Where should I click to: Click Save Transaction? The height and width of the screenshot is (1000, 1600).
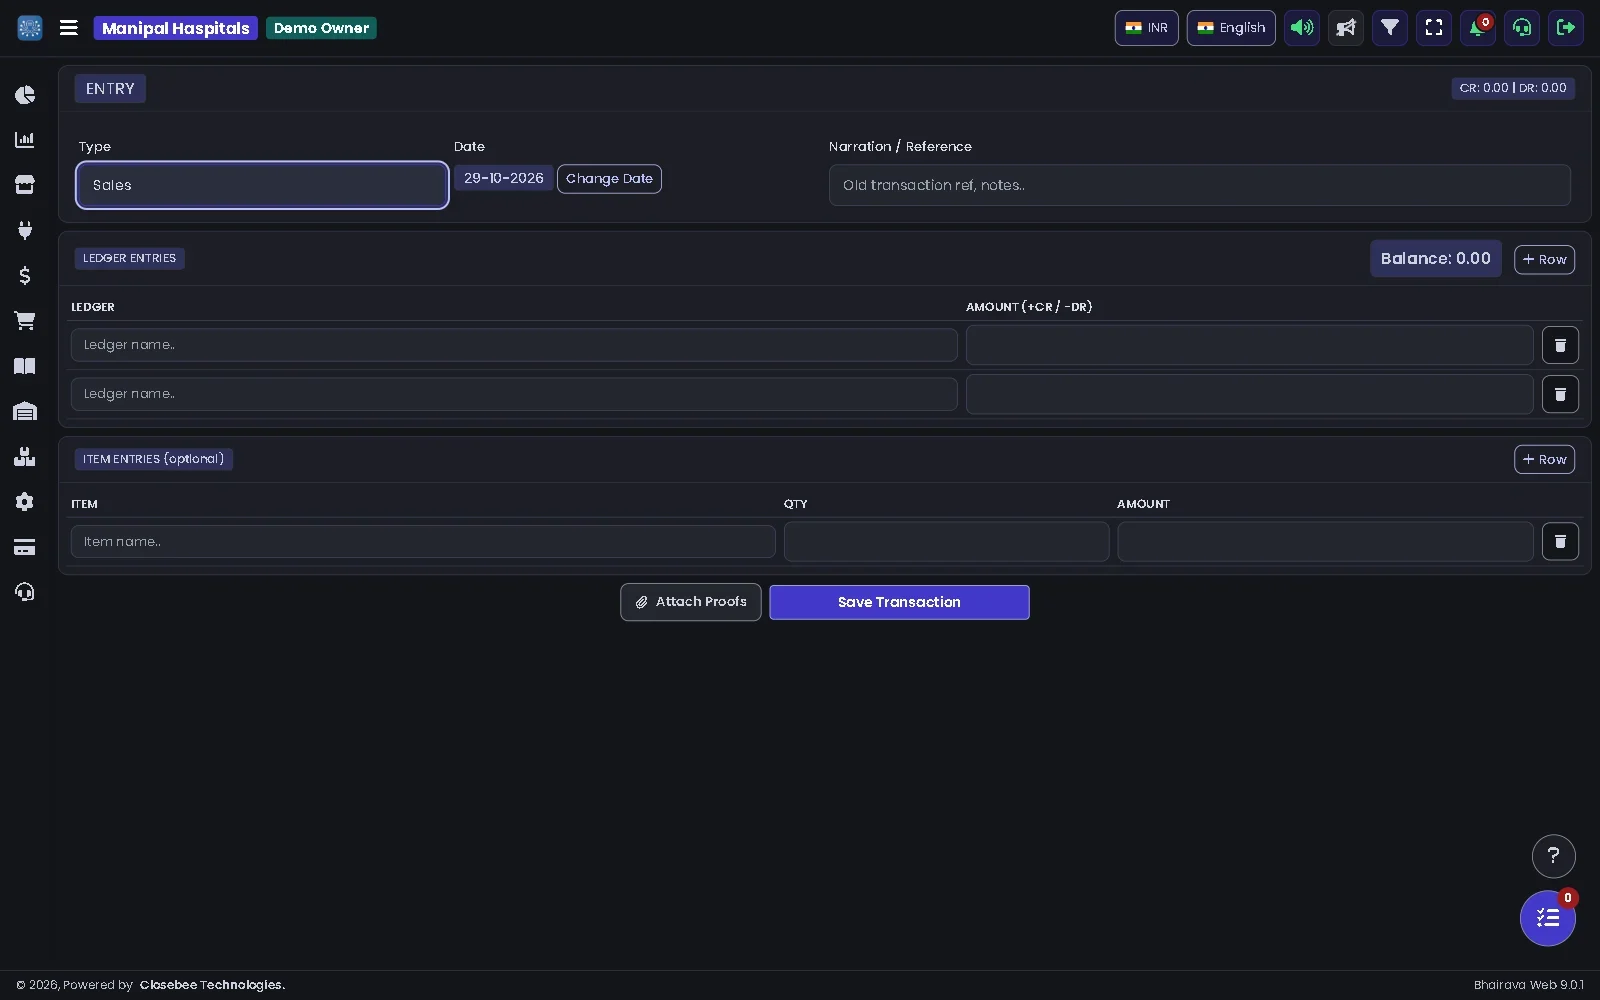click(x=899, y=602)
